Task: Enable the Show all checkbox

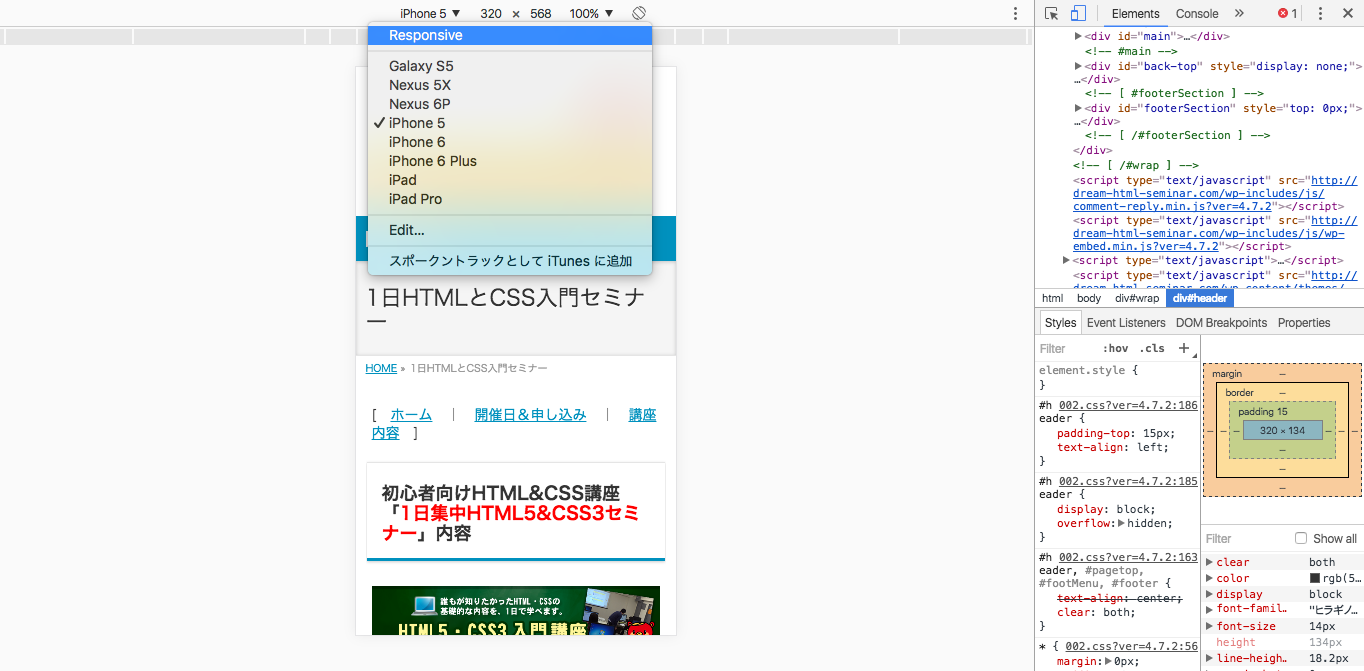Action: pos(1301,538)
